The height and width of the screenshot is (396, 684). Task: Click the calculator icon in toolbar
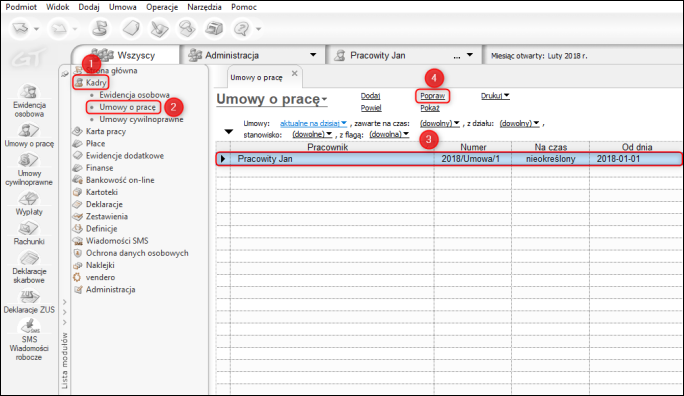click(x=214, y=29)
